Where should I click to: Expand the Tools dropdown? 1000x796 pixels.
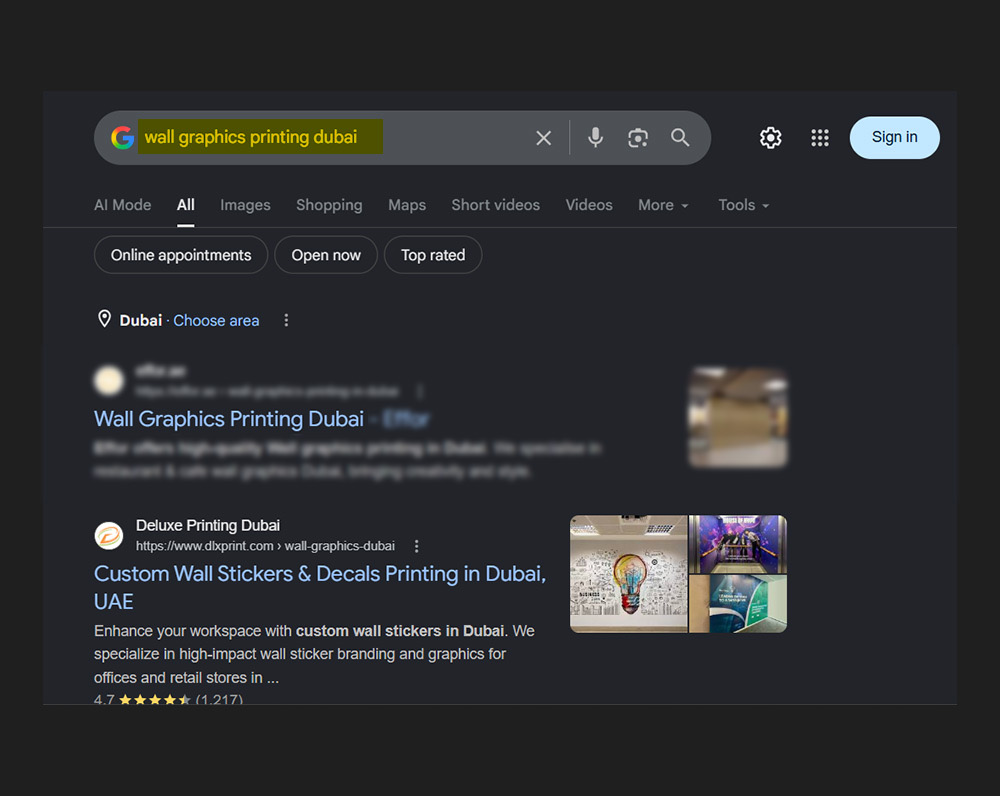[744, 205]
